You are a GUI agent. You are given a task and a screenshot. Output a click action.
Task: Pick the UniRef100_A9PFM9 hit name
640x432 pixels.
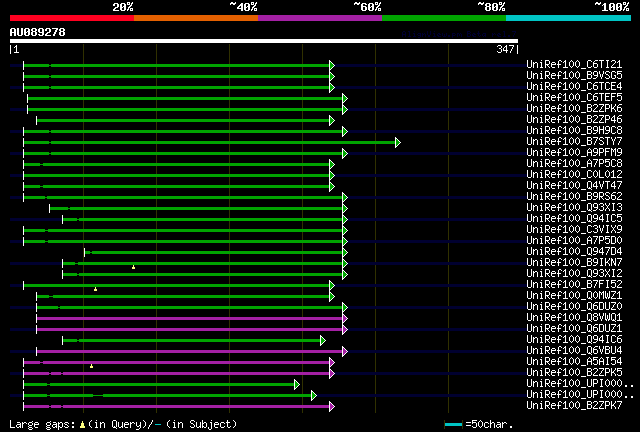point(574,152)
